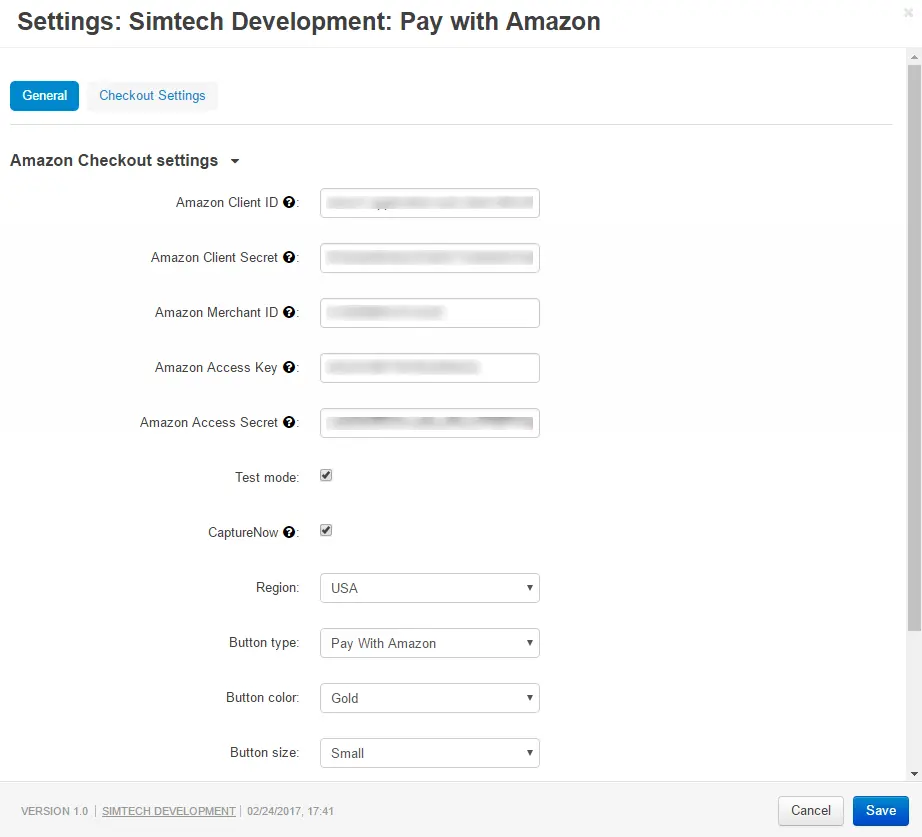Open the Button type dropdown
Screen dimensions: 922x837
[x=429, y=643]
